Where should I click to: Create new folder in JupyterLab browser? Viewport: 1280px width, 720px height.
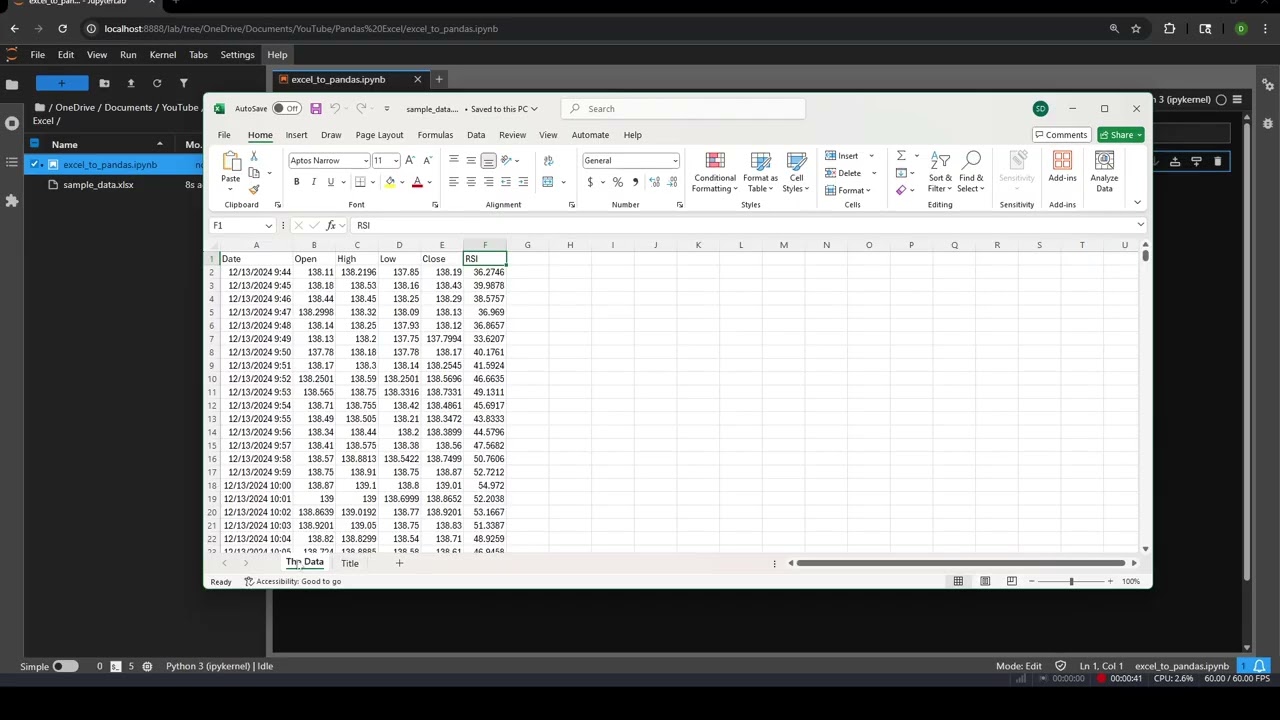(x=104, y=83)
